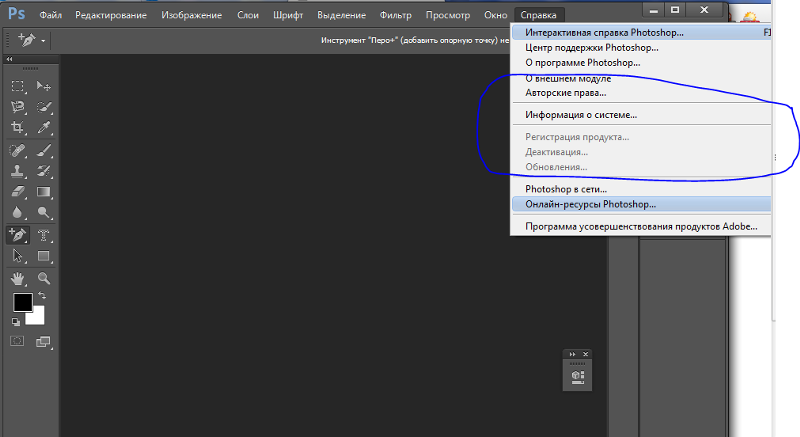The width and height of the screenshot is (800, 437).
Task: Select the Zoom tool
Action: pos(43,278)
